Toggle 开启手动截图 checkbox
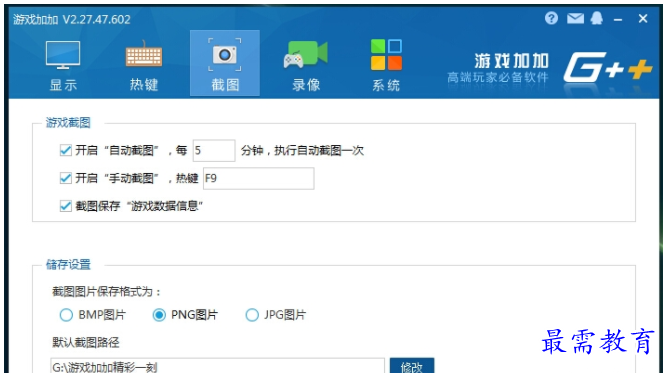The width and height of the screenshot is (663, 373). [x=66, y=178]
